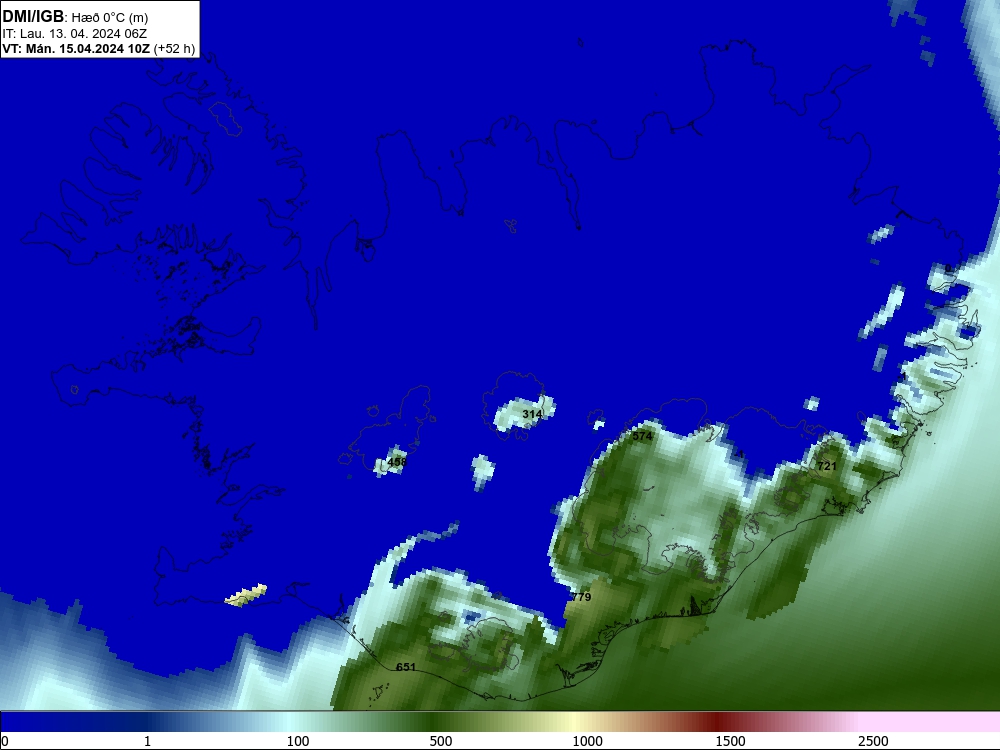Click the yellow patch on the southwest coast
1000x750 pixels.
[246, 595]
